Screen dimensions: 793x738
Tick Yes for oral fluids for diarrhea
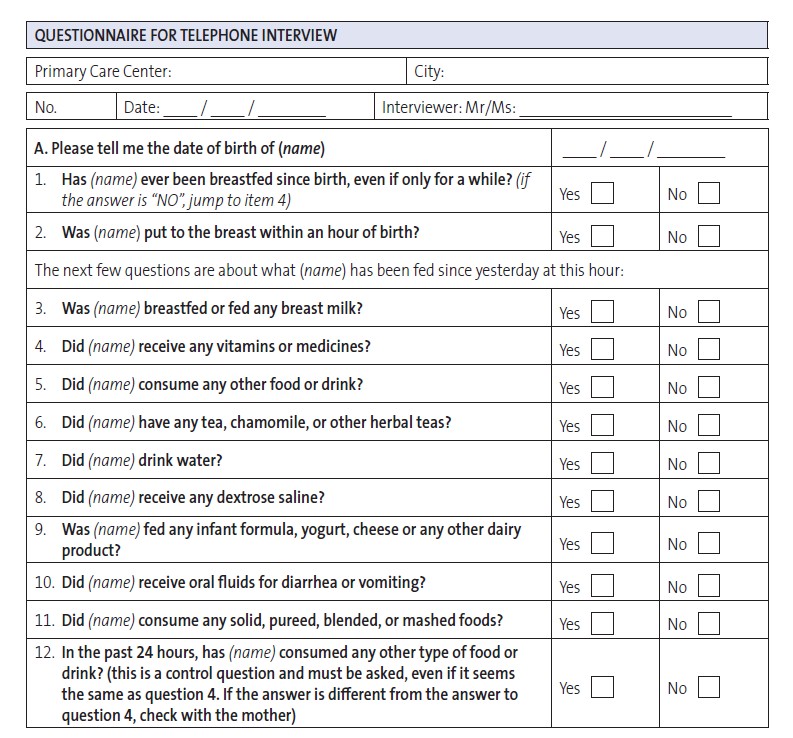click(x=602, y=585)
